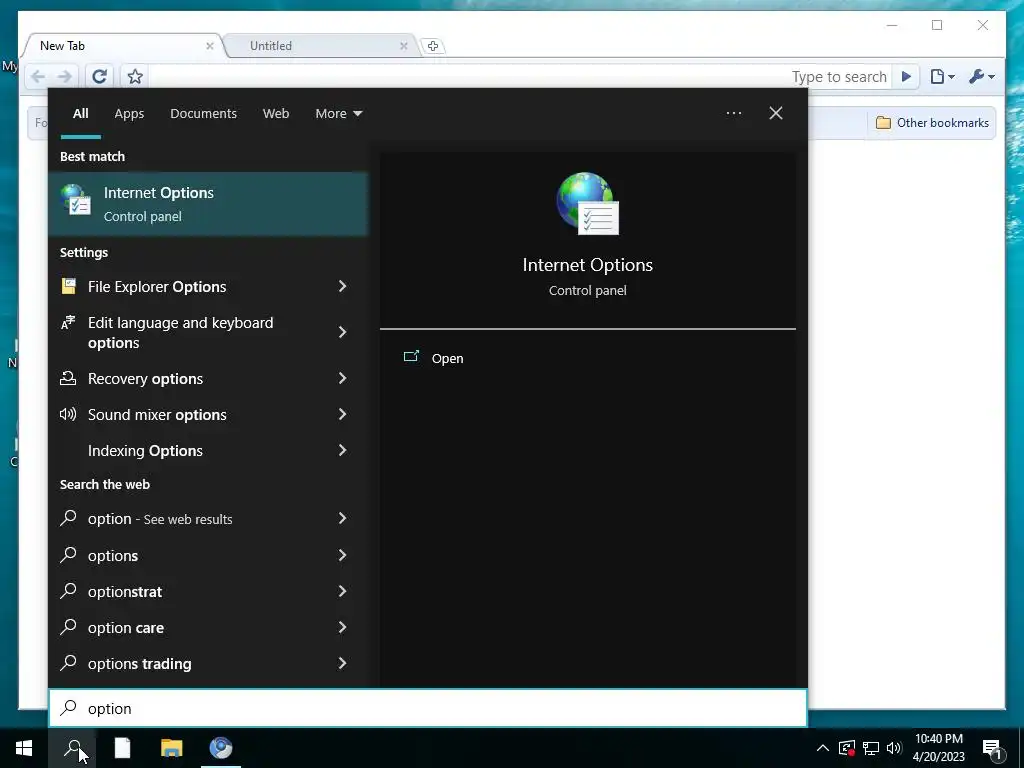Viewport: 1024px width, 768px height.
Task: Expand the 'option' web result chevron
Action: click(342, 518)
